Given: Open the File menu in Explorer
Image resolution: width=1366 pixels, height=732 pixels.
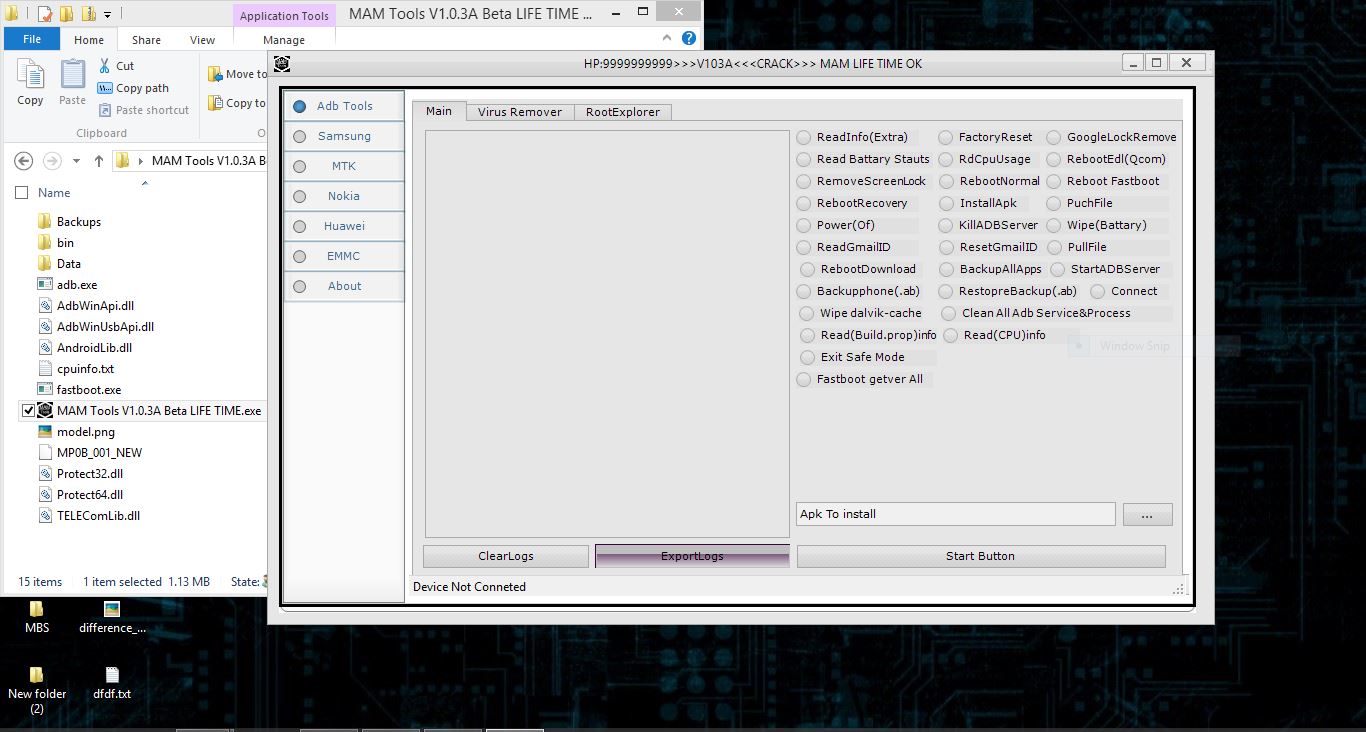Looking at the screenshot, I should click(32, 40).
